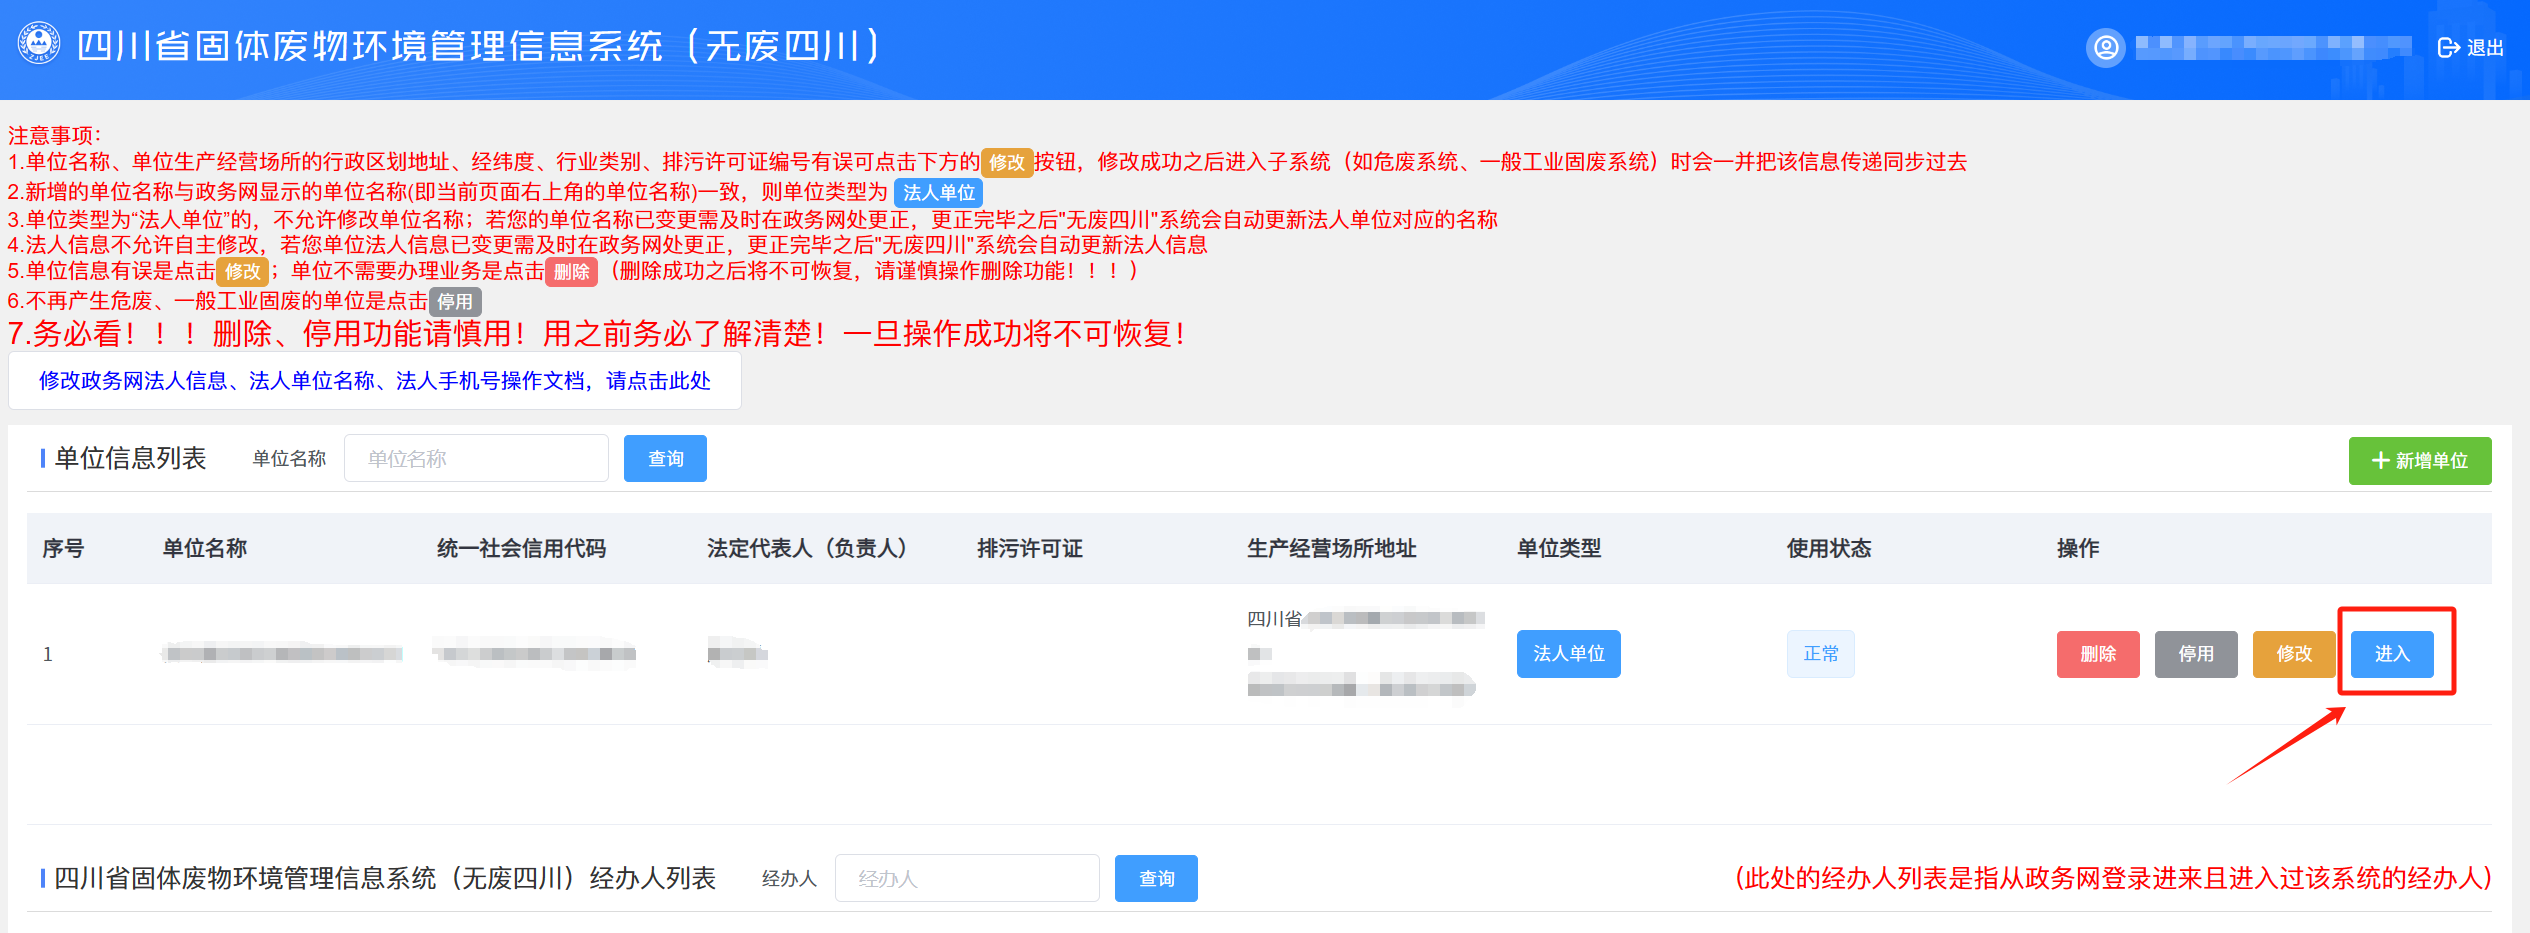Open the 经办人 search input field
The image size is (2530, 933).
tap(967, 877)
